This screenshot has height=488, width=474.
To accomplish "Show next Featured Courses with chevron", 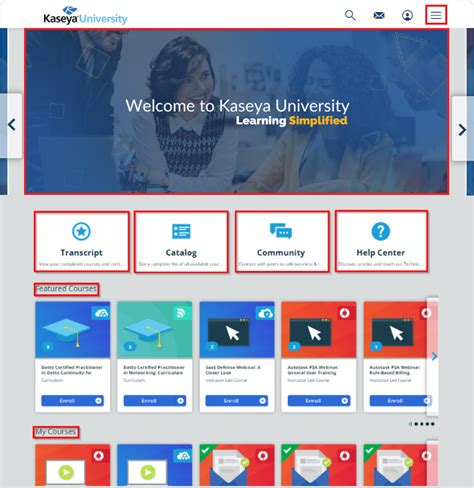I will pyautogui.click(x=434, y=357).
